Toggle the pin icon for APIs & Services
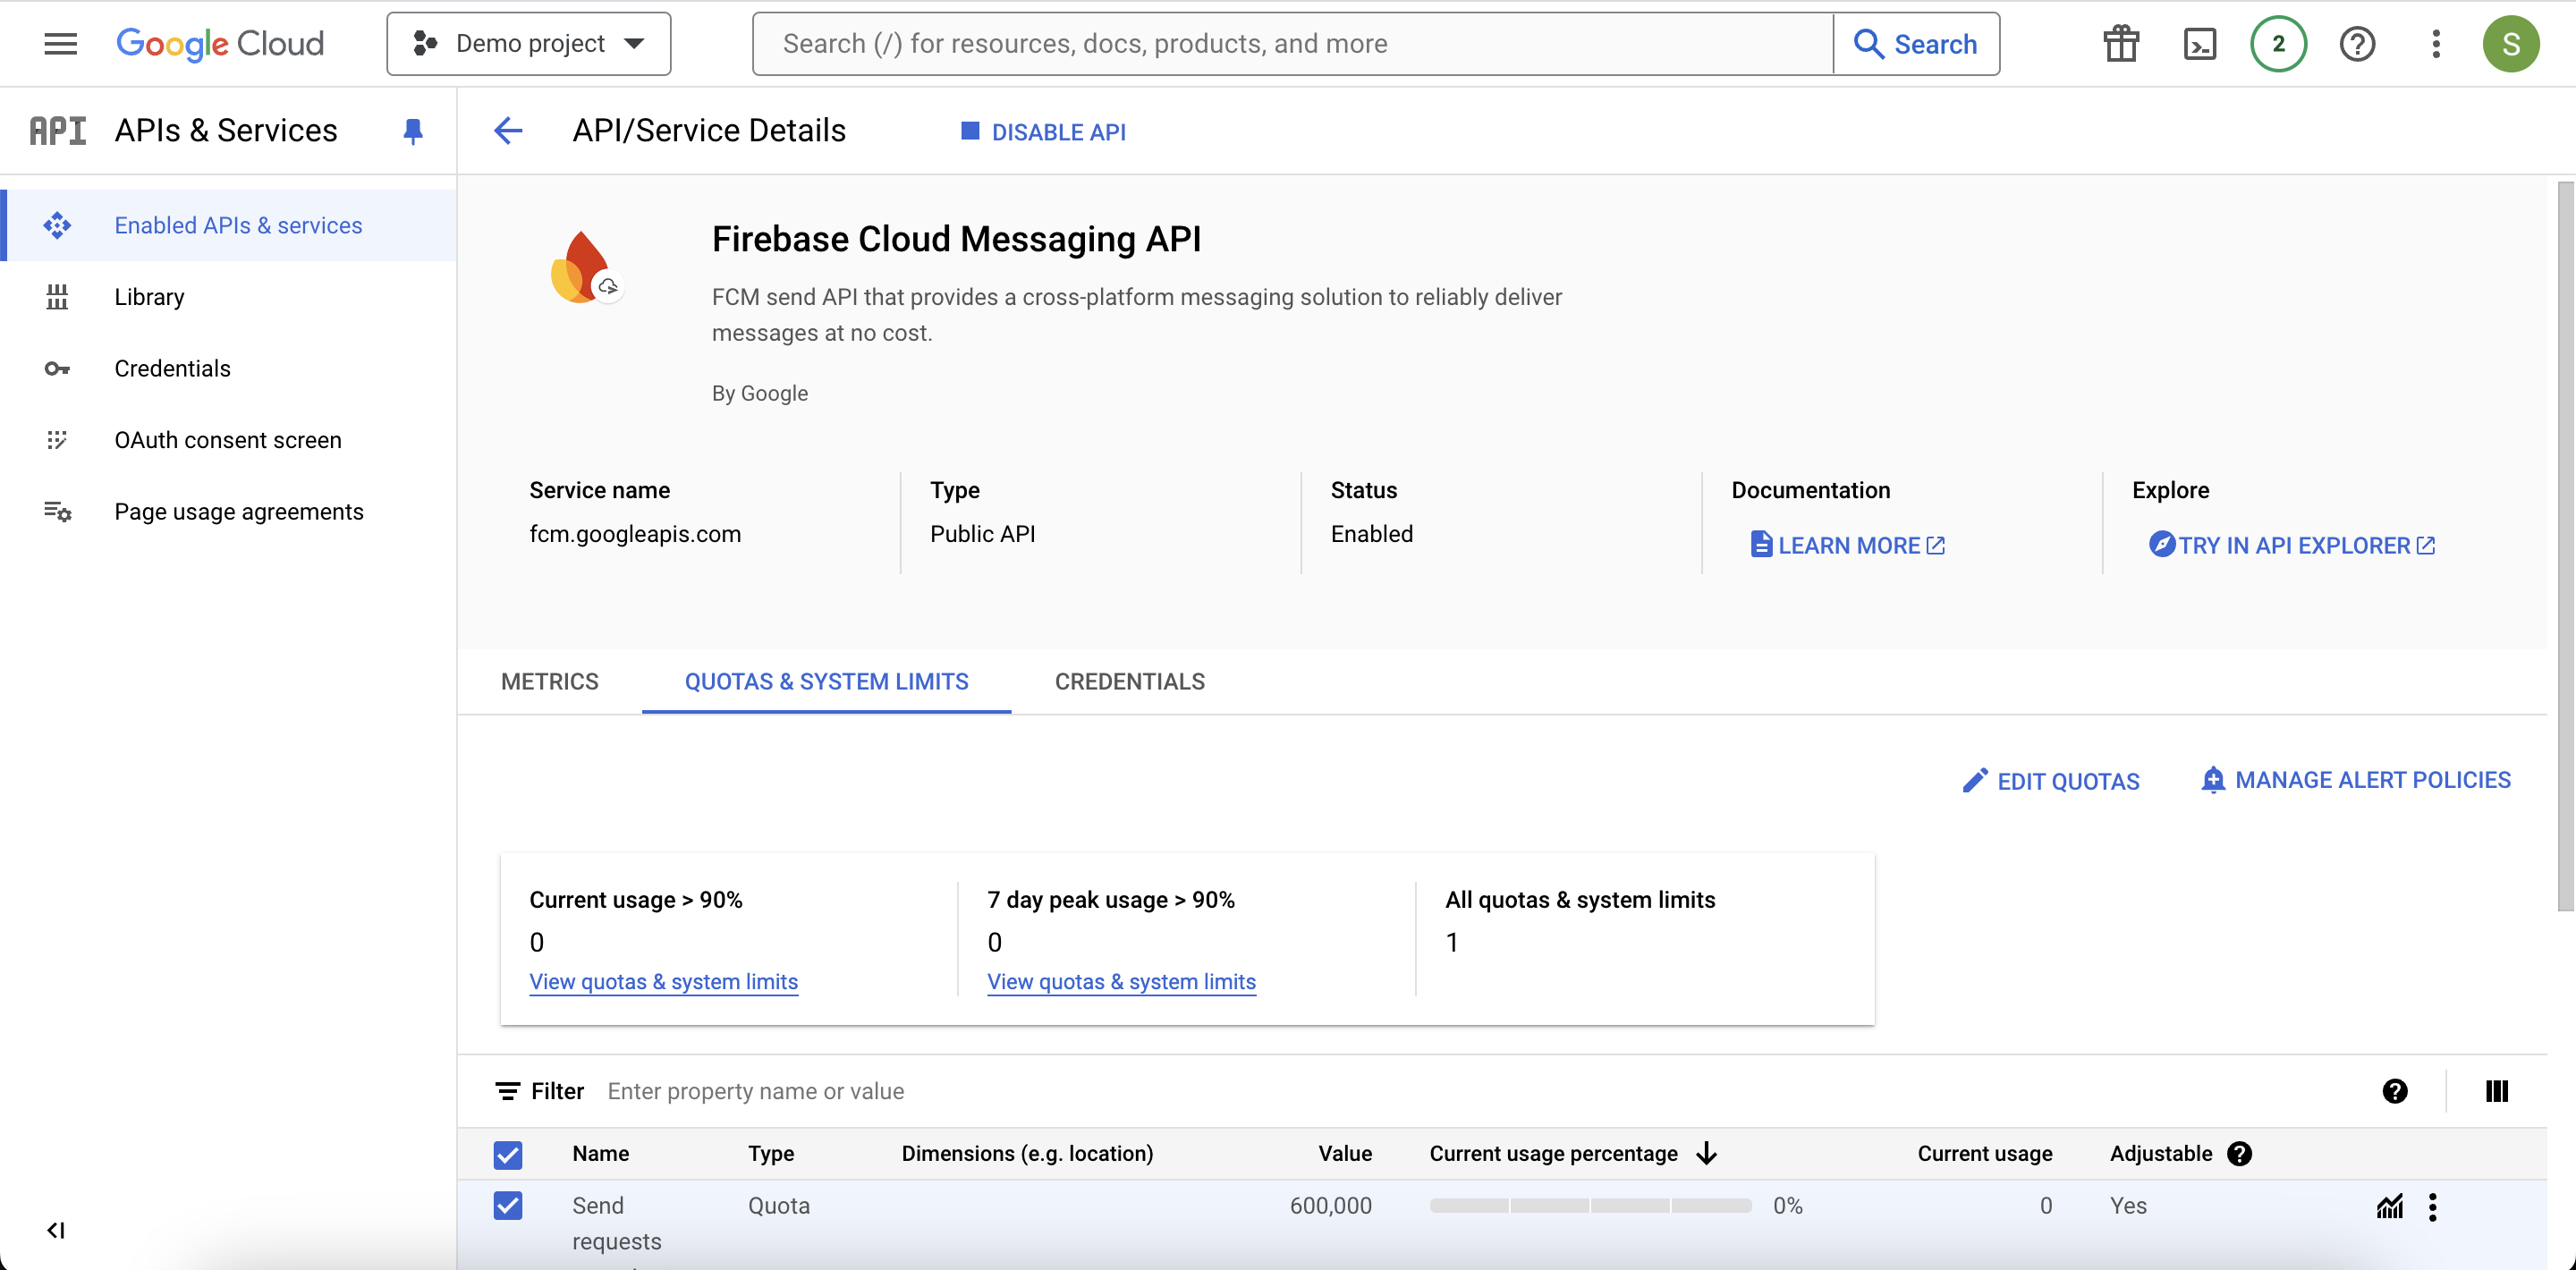 point(412,131)
